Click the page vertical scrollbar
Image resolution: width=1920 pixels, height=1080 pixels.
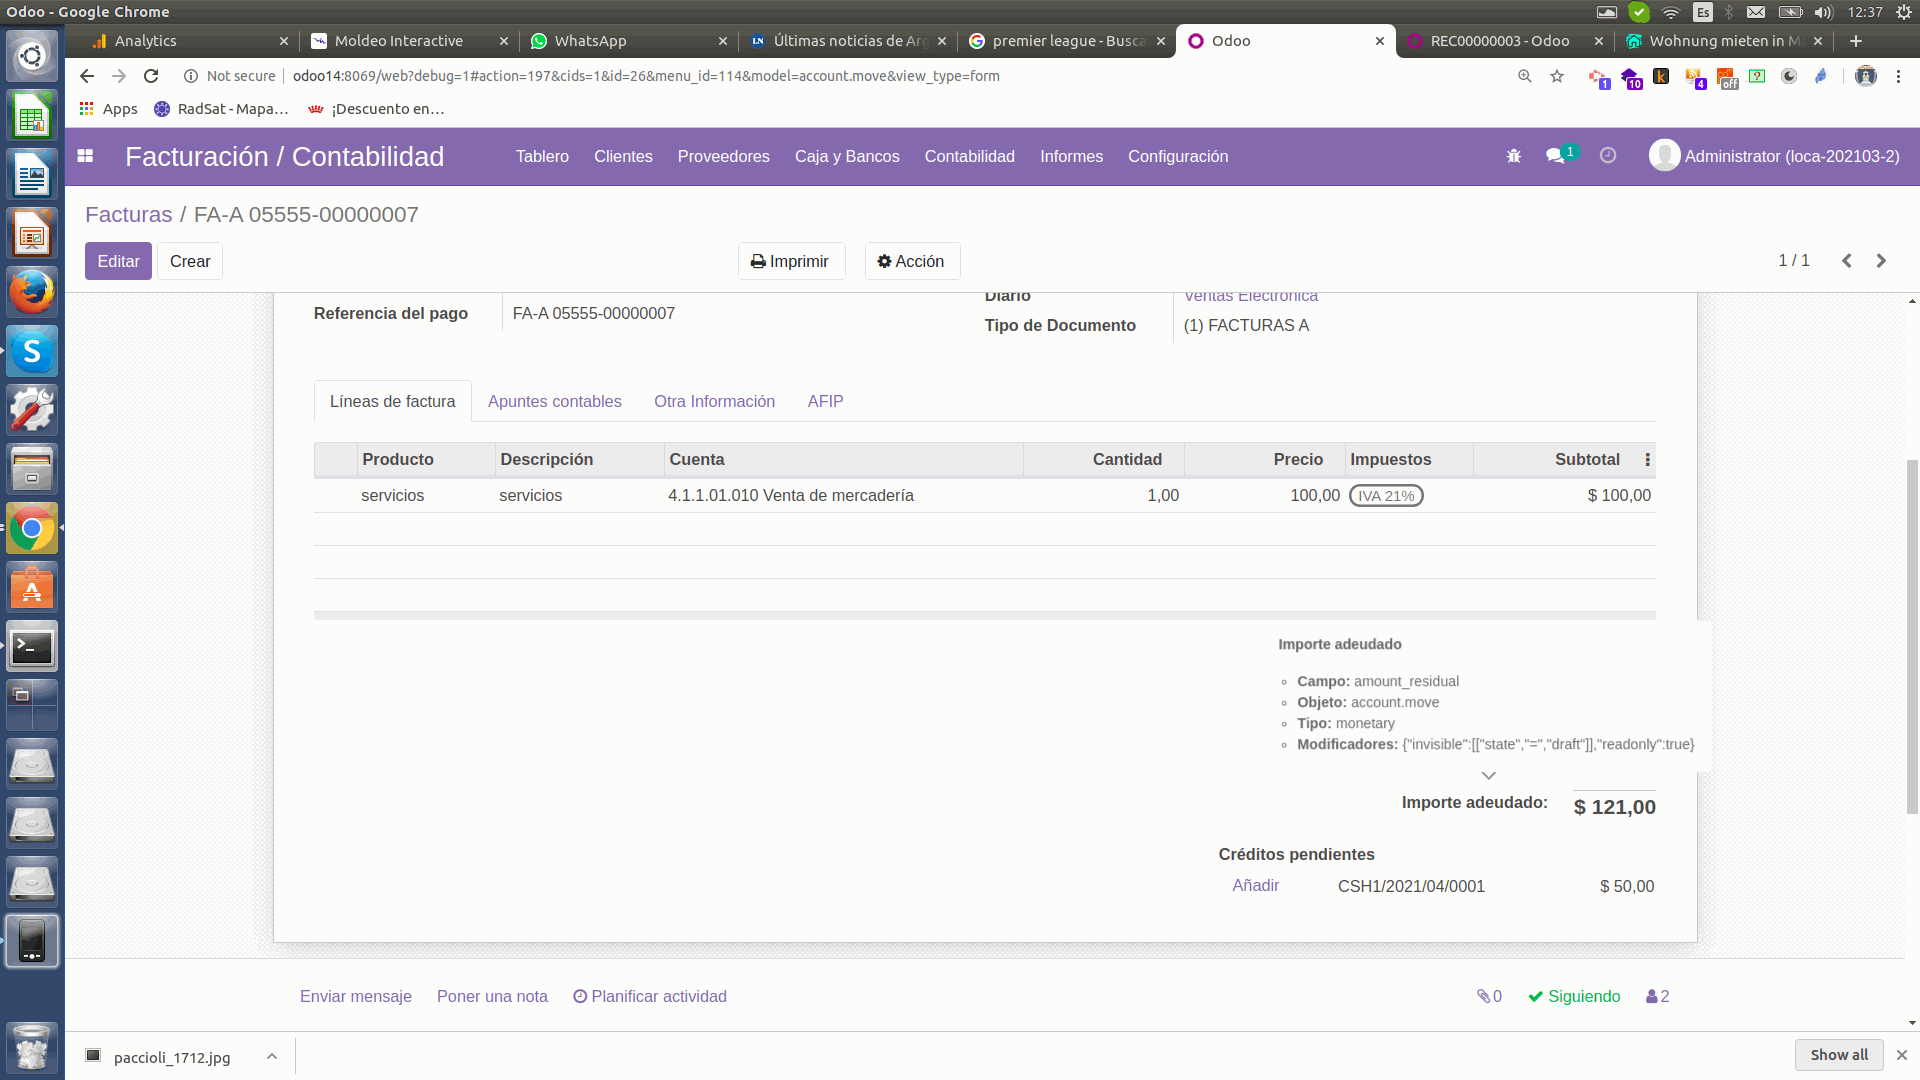pyautogui.click(x=1912, y=637)
